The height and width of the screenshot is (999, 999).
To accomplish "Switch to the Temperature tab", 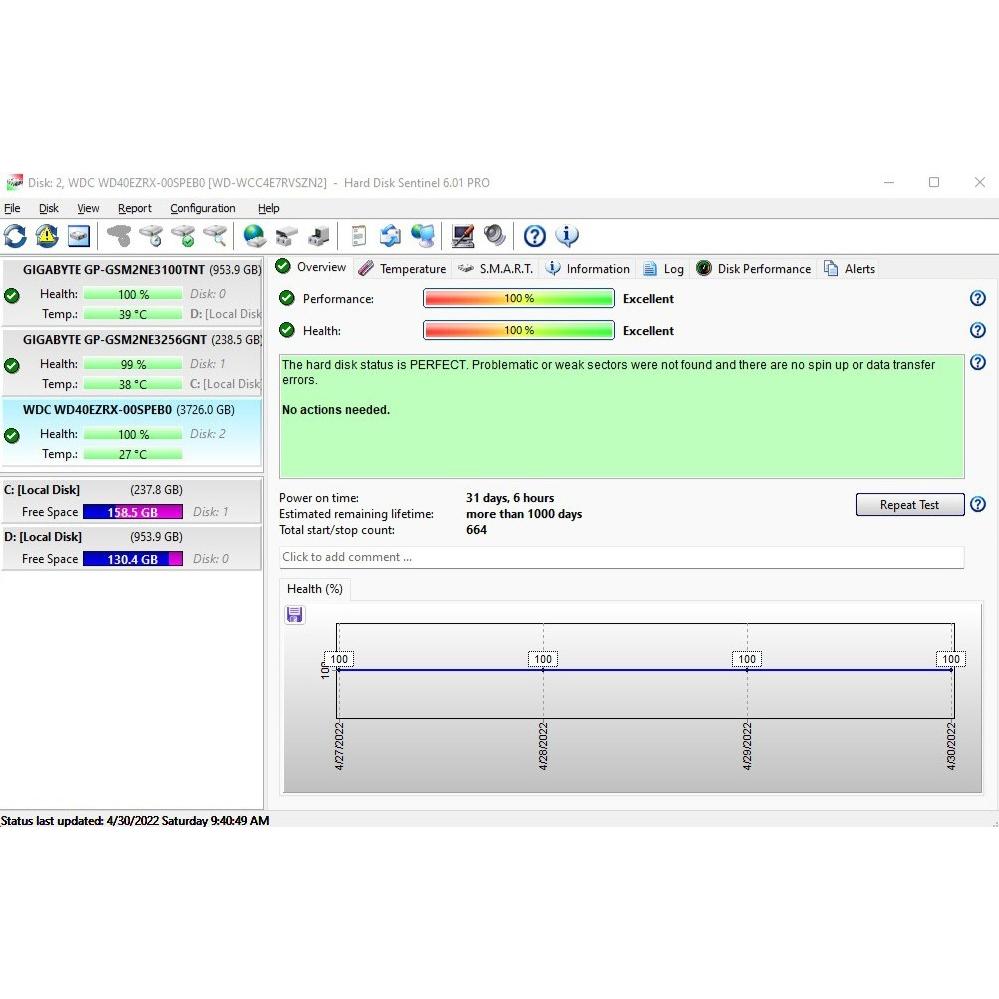I will click(x=403, y=268).
